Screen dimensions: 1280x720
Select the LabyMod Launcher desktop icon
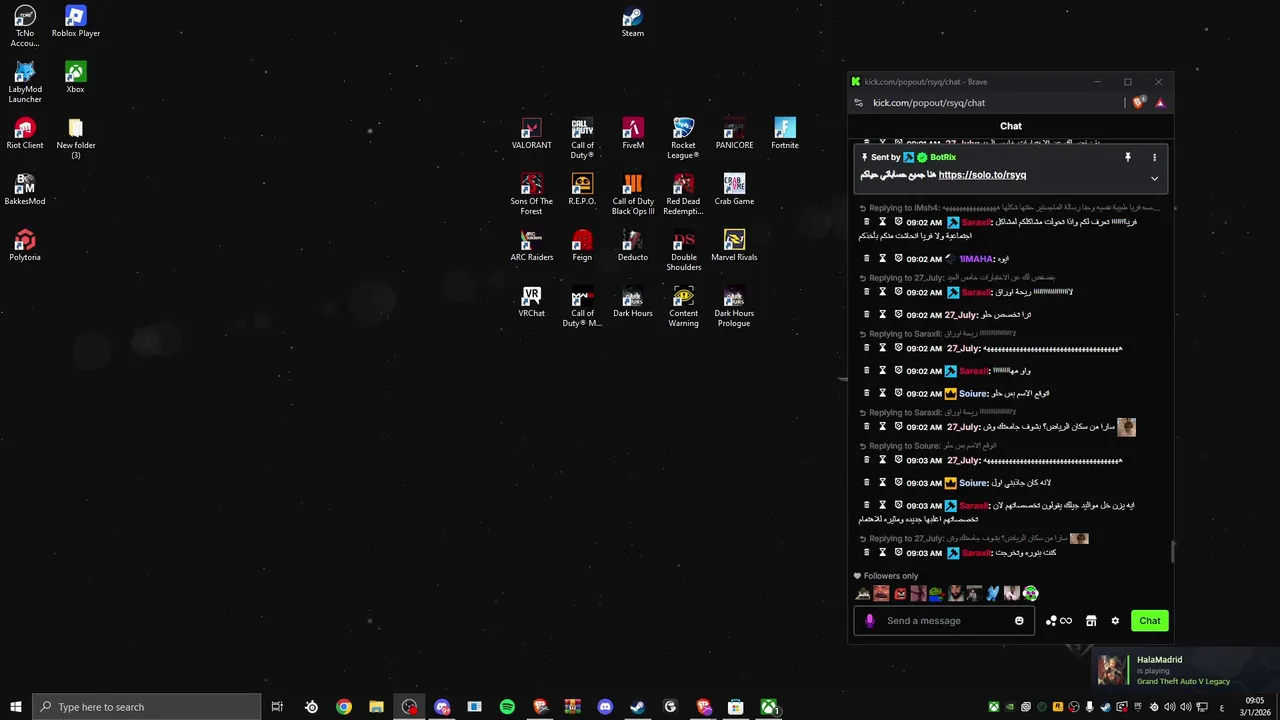[x=25, y=82]
